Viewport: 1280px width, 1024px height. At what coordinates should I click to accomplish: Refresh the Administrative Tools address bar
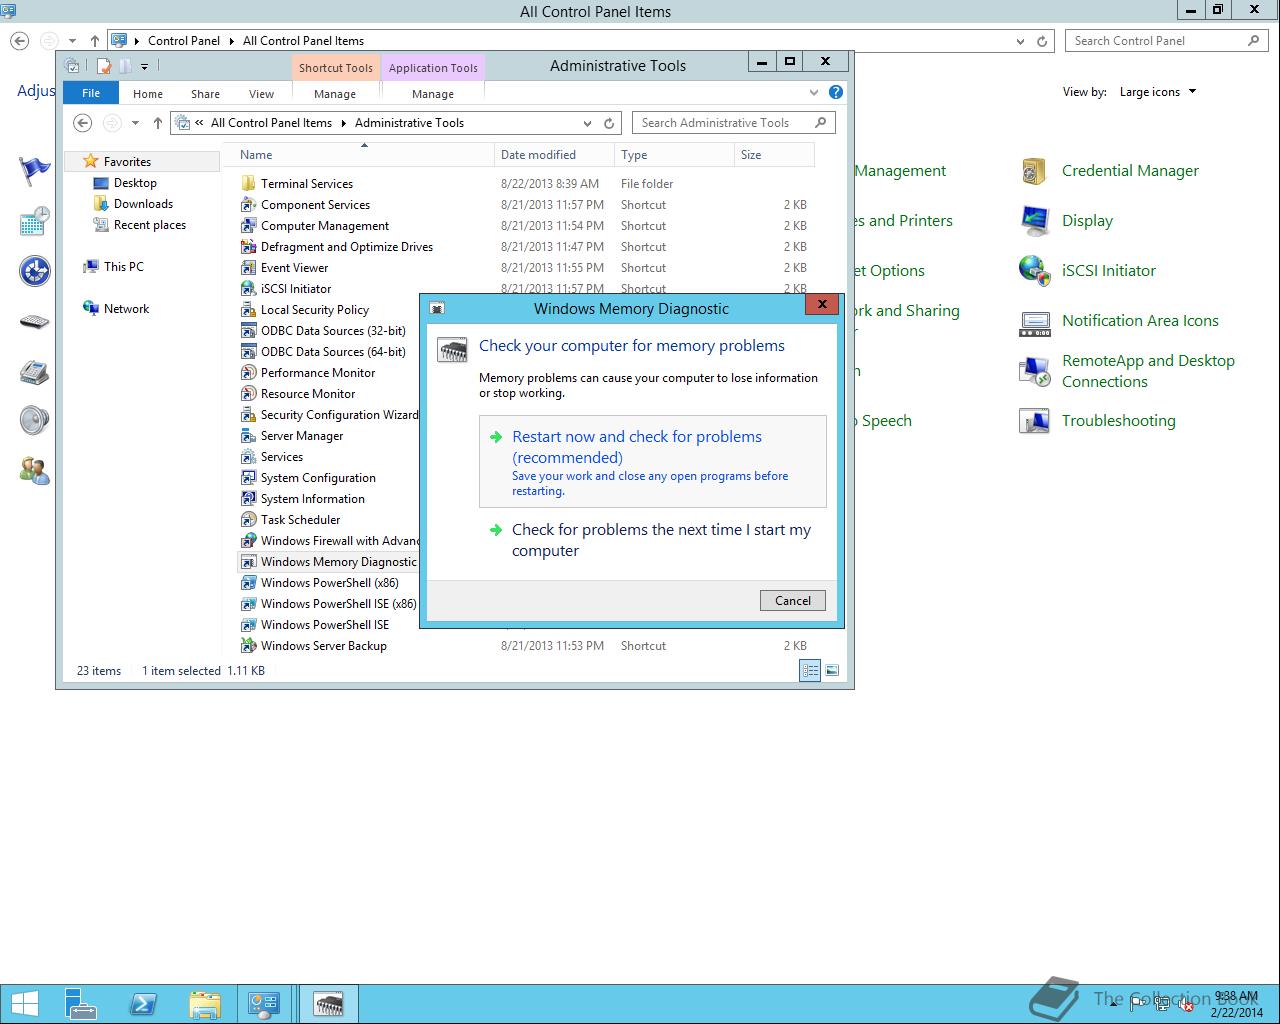(609, 123)
